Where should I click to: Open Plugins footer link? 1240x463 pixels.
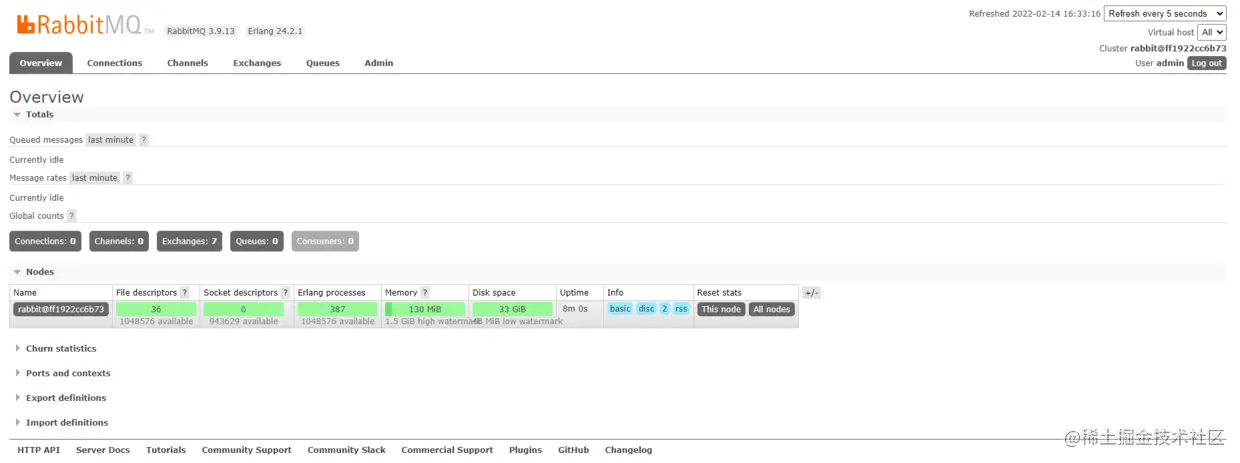coord(526,451)
